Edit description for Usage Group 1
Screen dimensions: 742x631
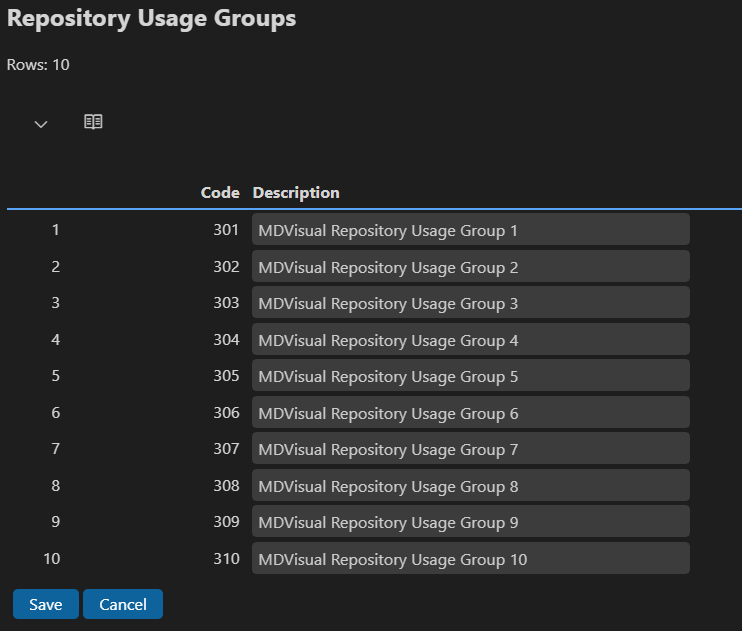point(471,230)
